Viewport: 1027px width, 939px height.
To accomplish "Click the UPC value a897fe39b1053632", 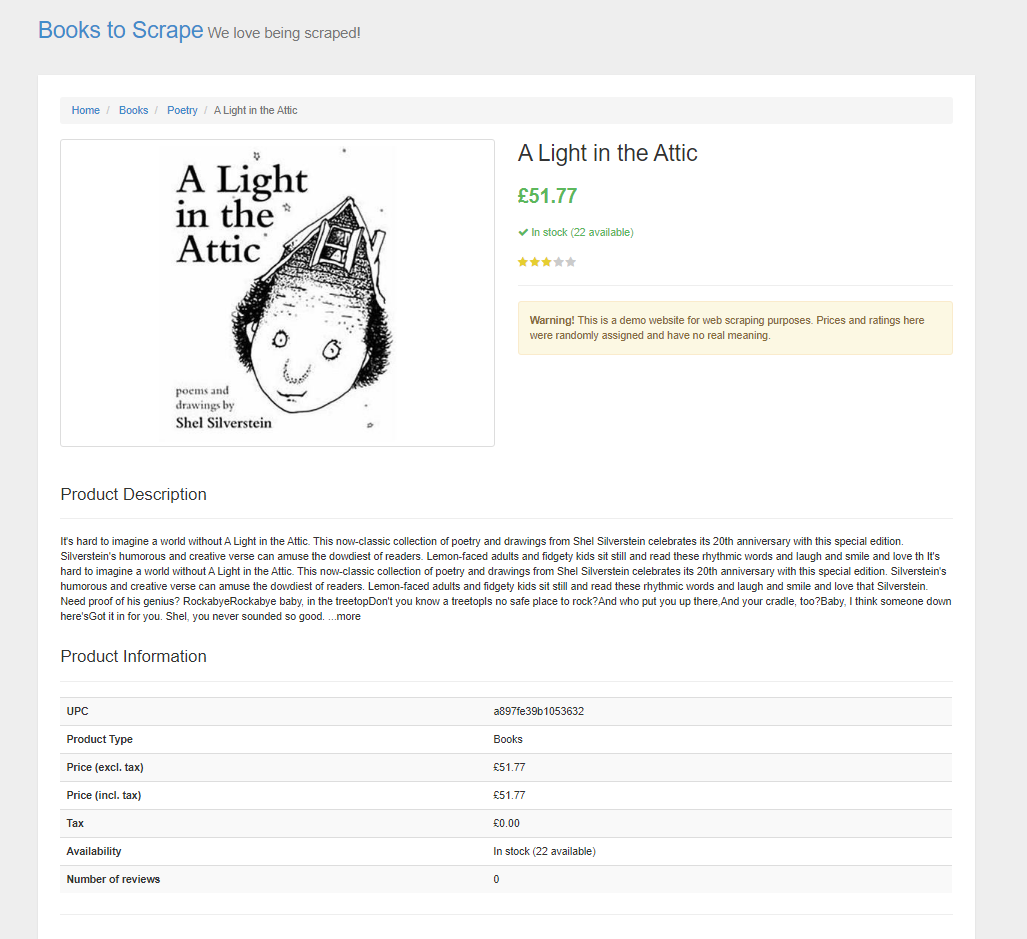I will 538,711.
